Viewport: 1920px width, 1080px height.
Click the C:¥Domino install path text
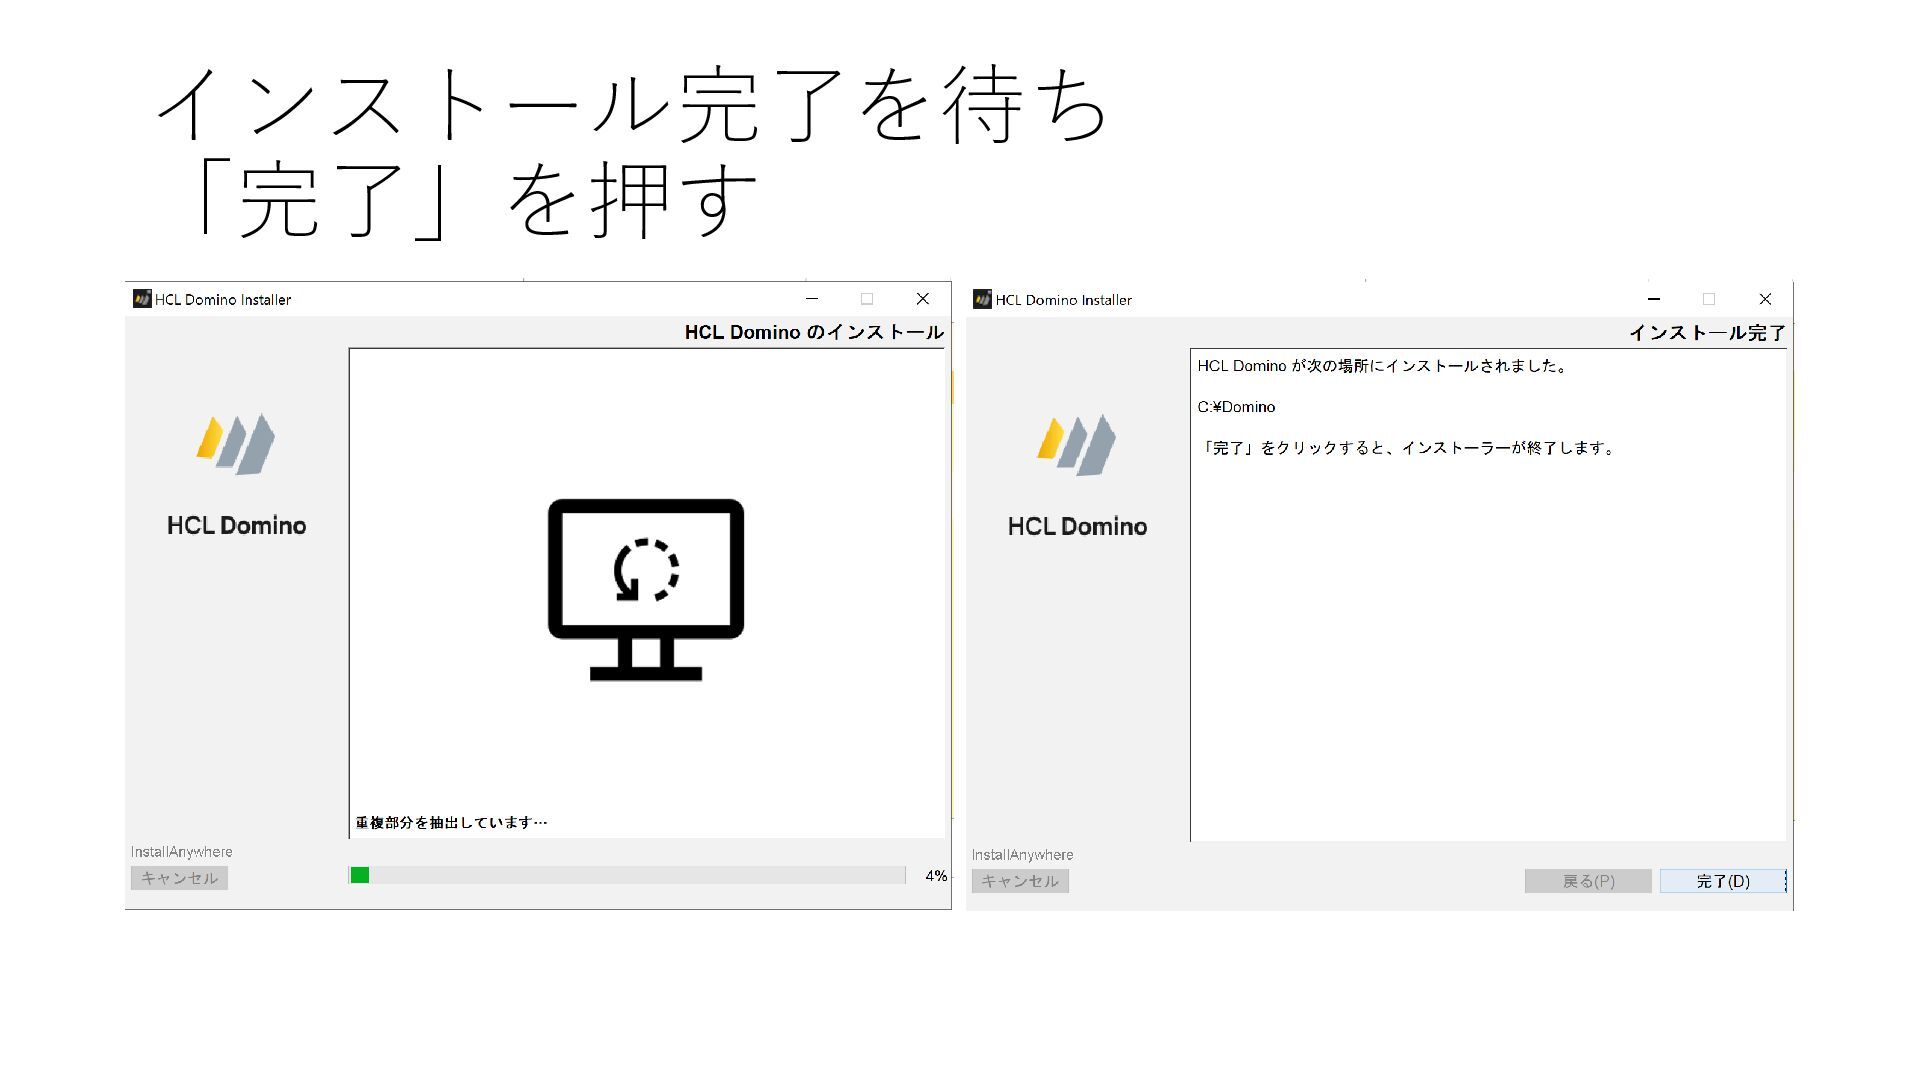[x=1236, y=407]
